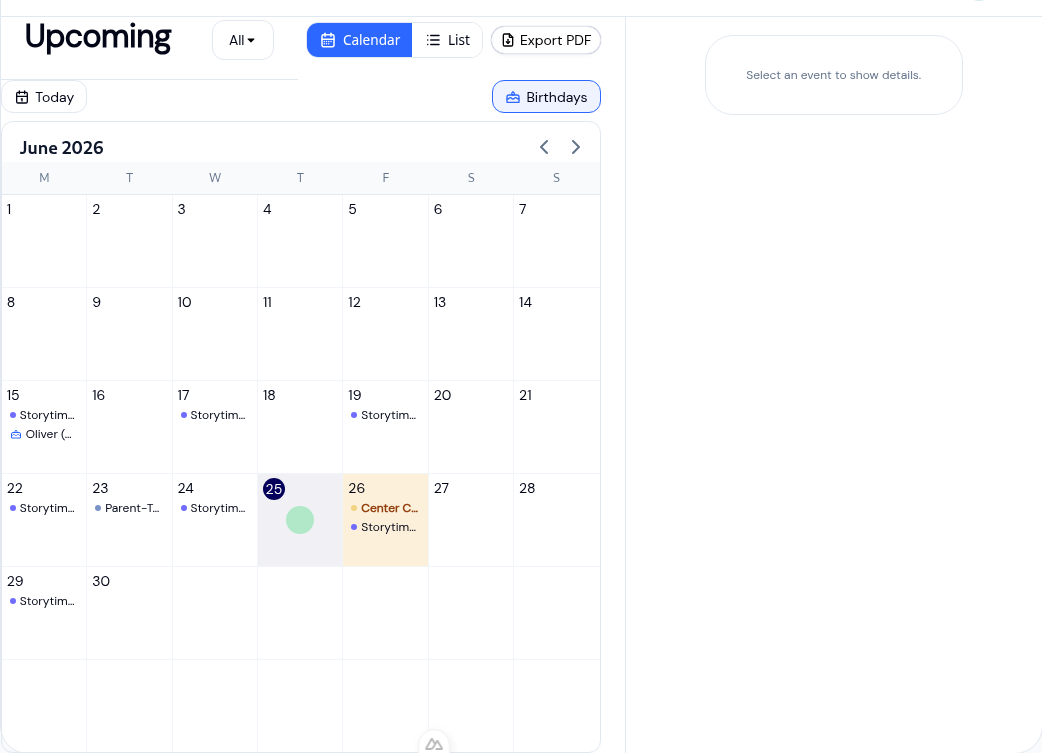The image size is (1042, 754).
Task: Toggle the Birthdays filter
Action: pos(546,97)
